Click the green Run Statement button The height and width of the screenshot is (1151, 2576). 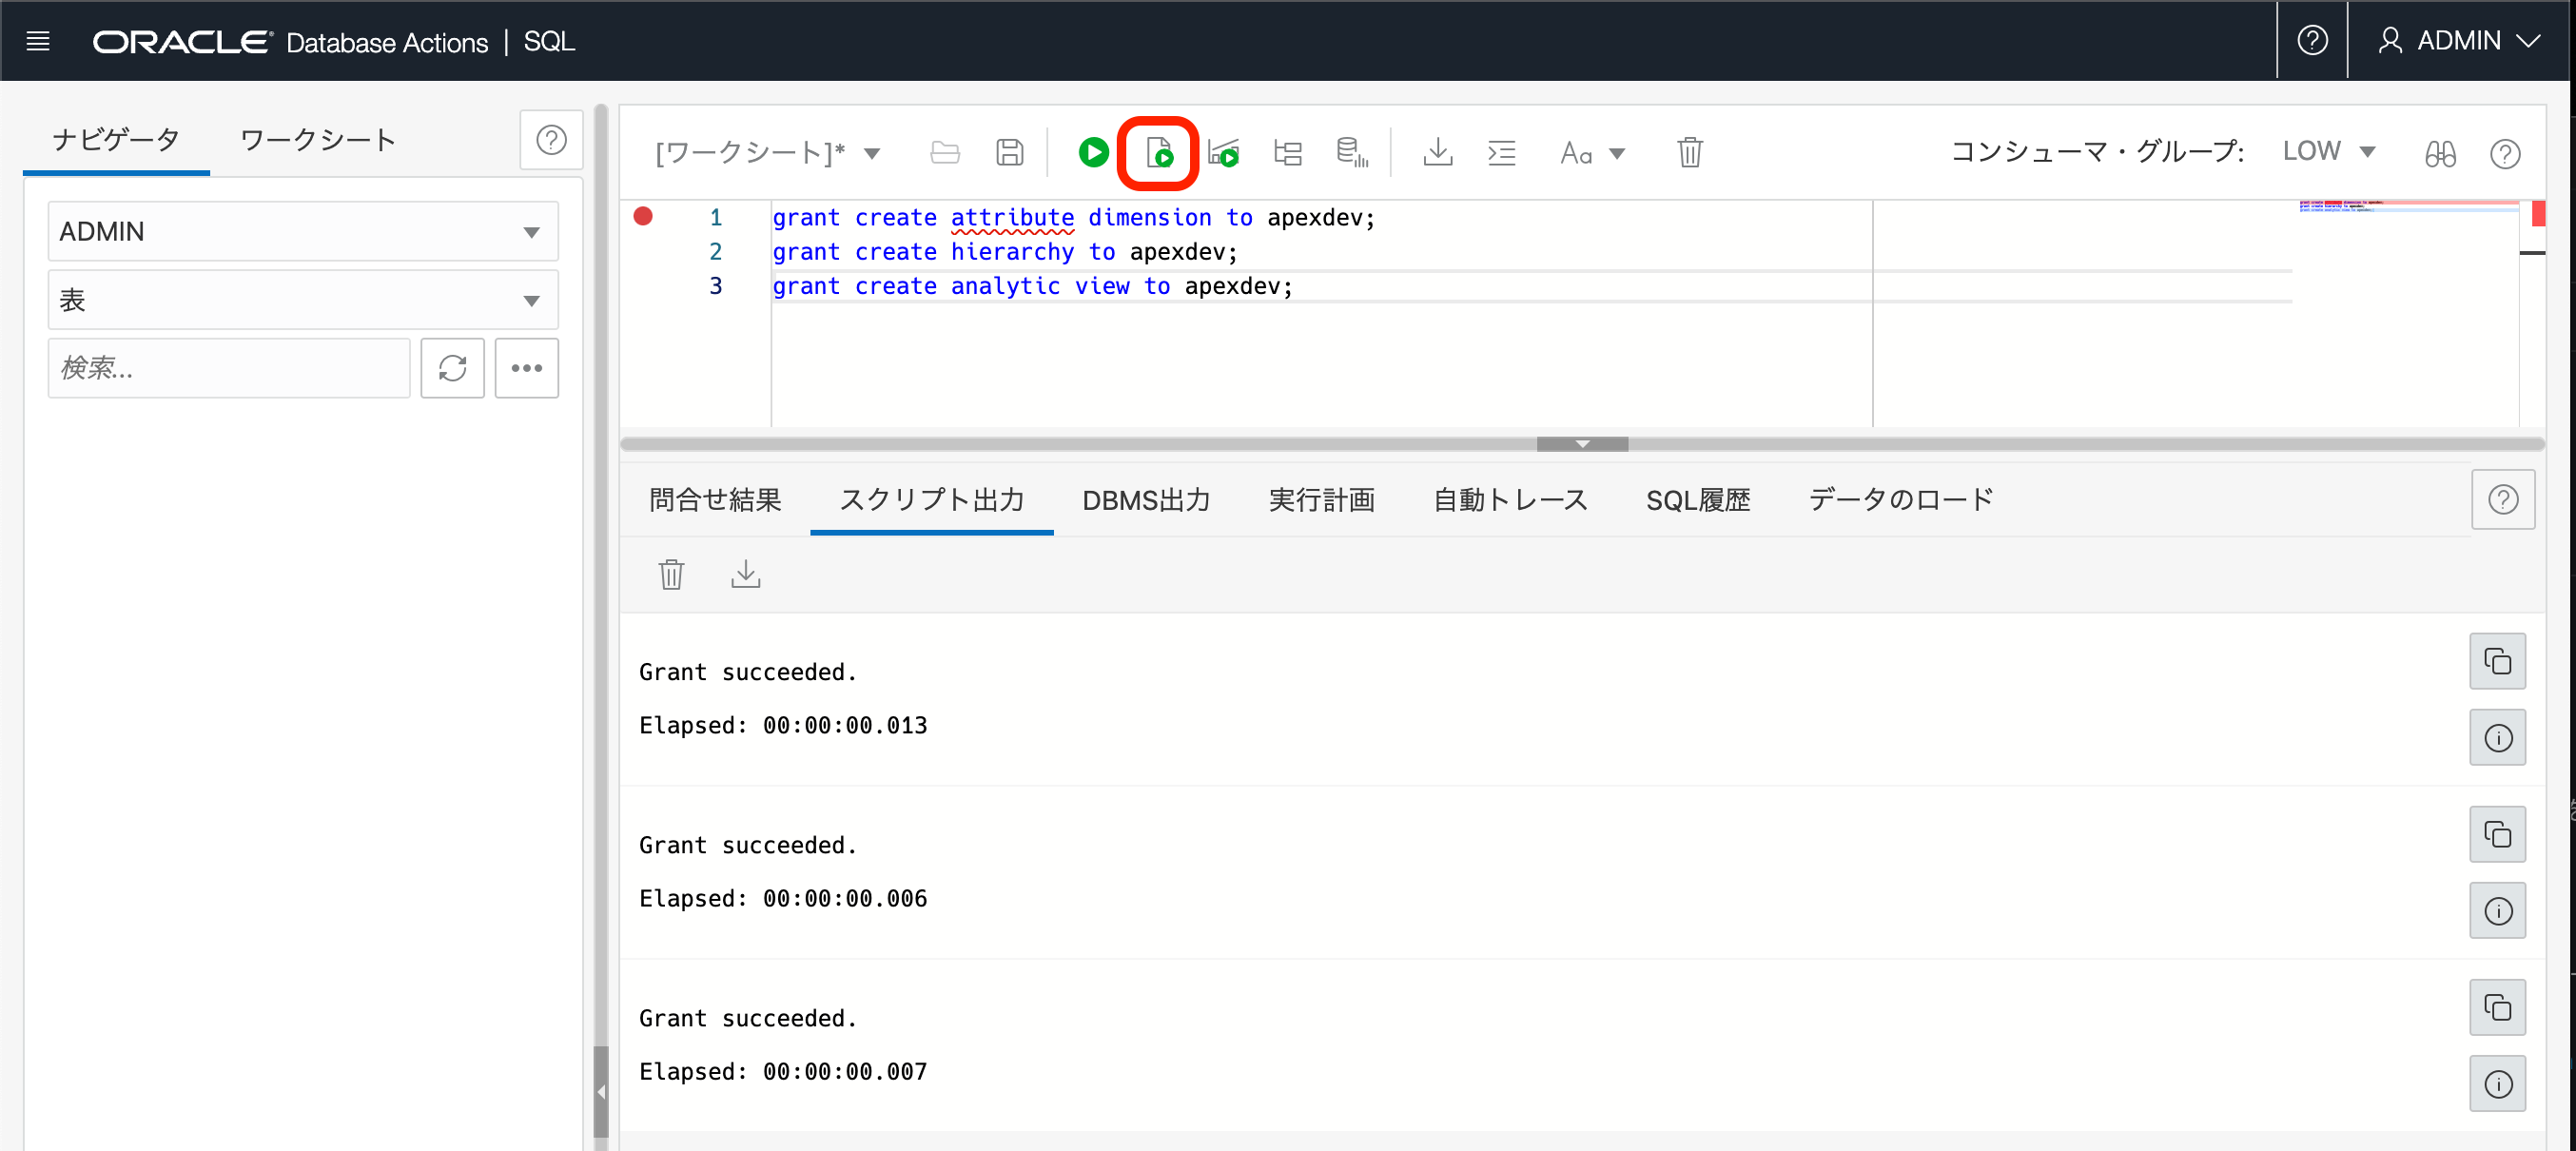(x=1093, y=153)
